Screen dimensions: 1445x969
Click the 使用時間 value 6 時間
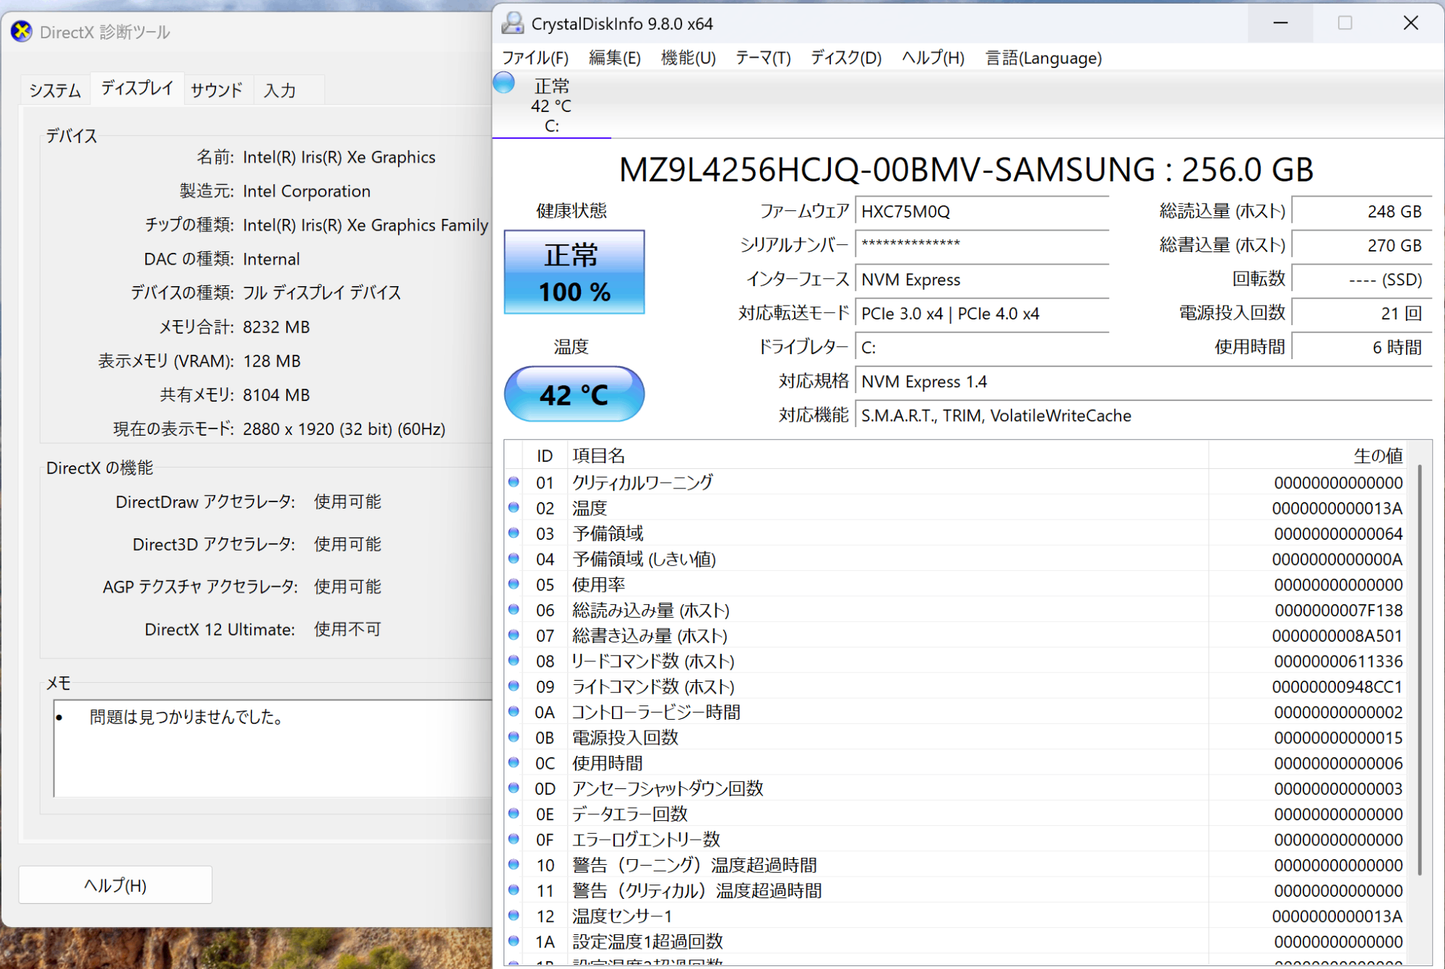coord(1361,348)
